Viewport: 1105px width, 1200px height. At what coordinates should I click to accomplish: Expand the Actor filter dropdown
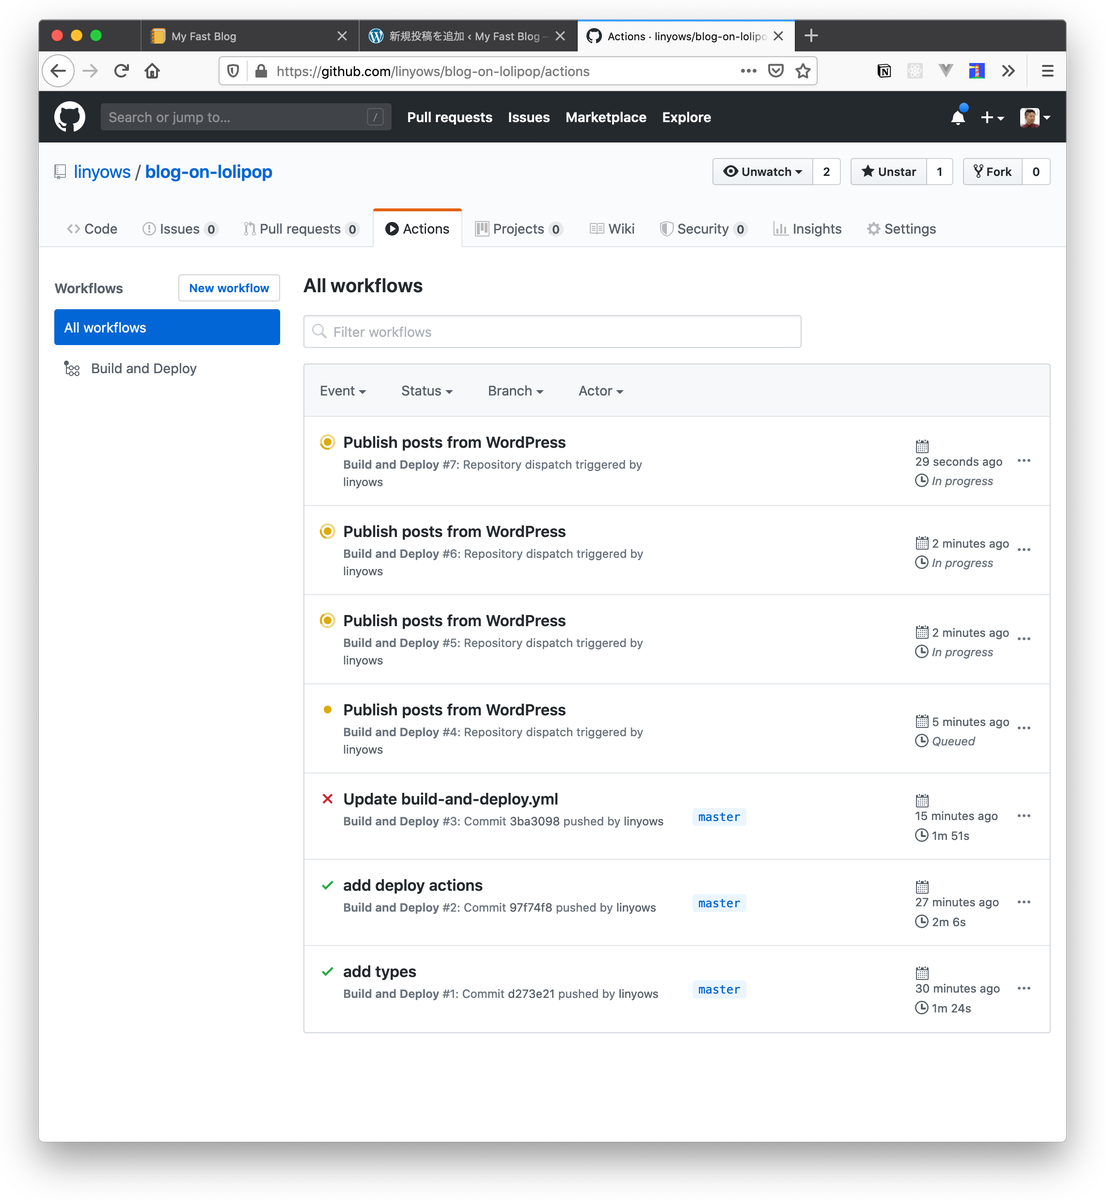600,391
